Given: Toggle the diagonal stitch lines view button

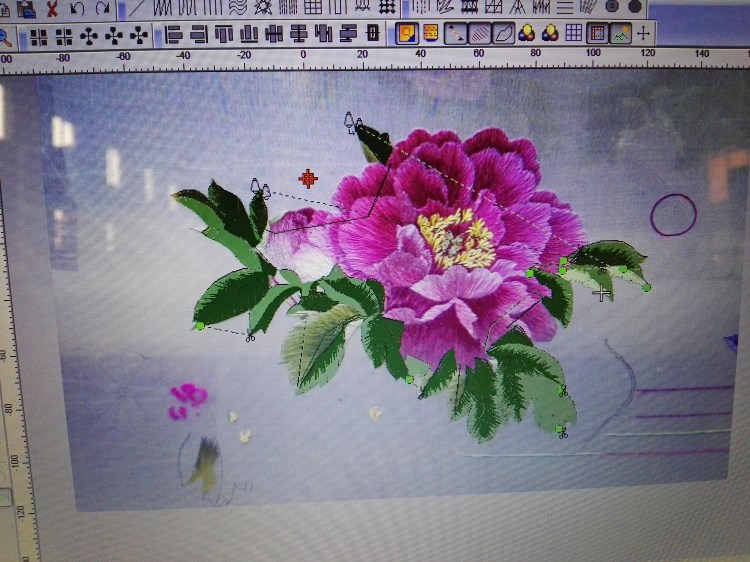Looking at the screenshot, I should 480,34.
